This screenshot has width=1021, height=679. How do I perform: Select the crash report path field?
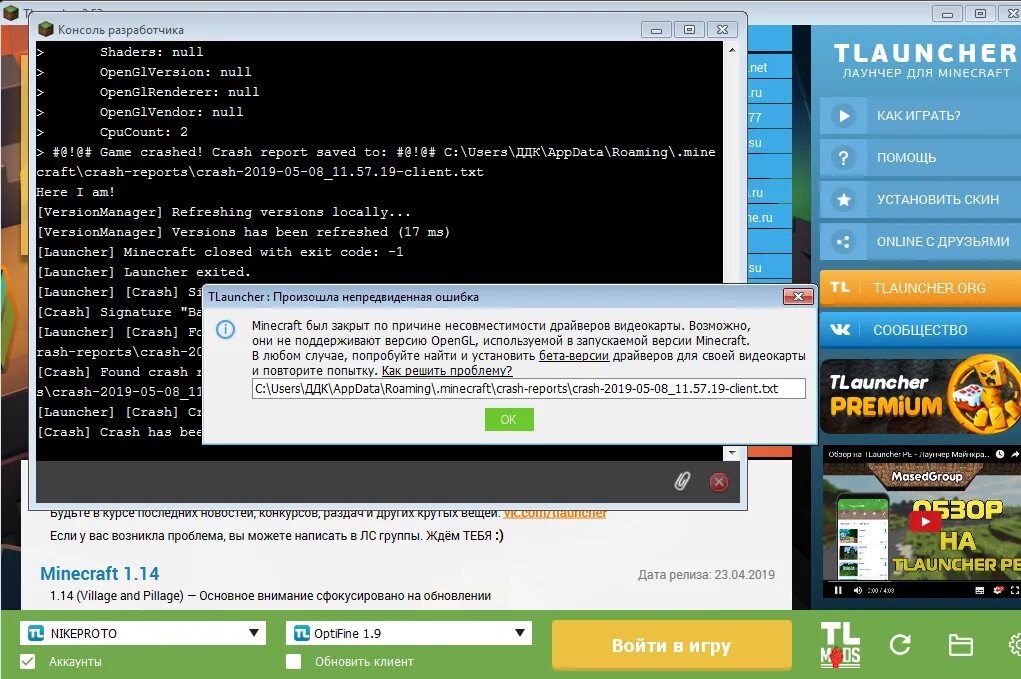(x=528, y=389)
